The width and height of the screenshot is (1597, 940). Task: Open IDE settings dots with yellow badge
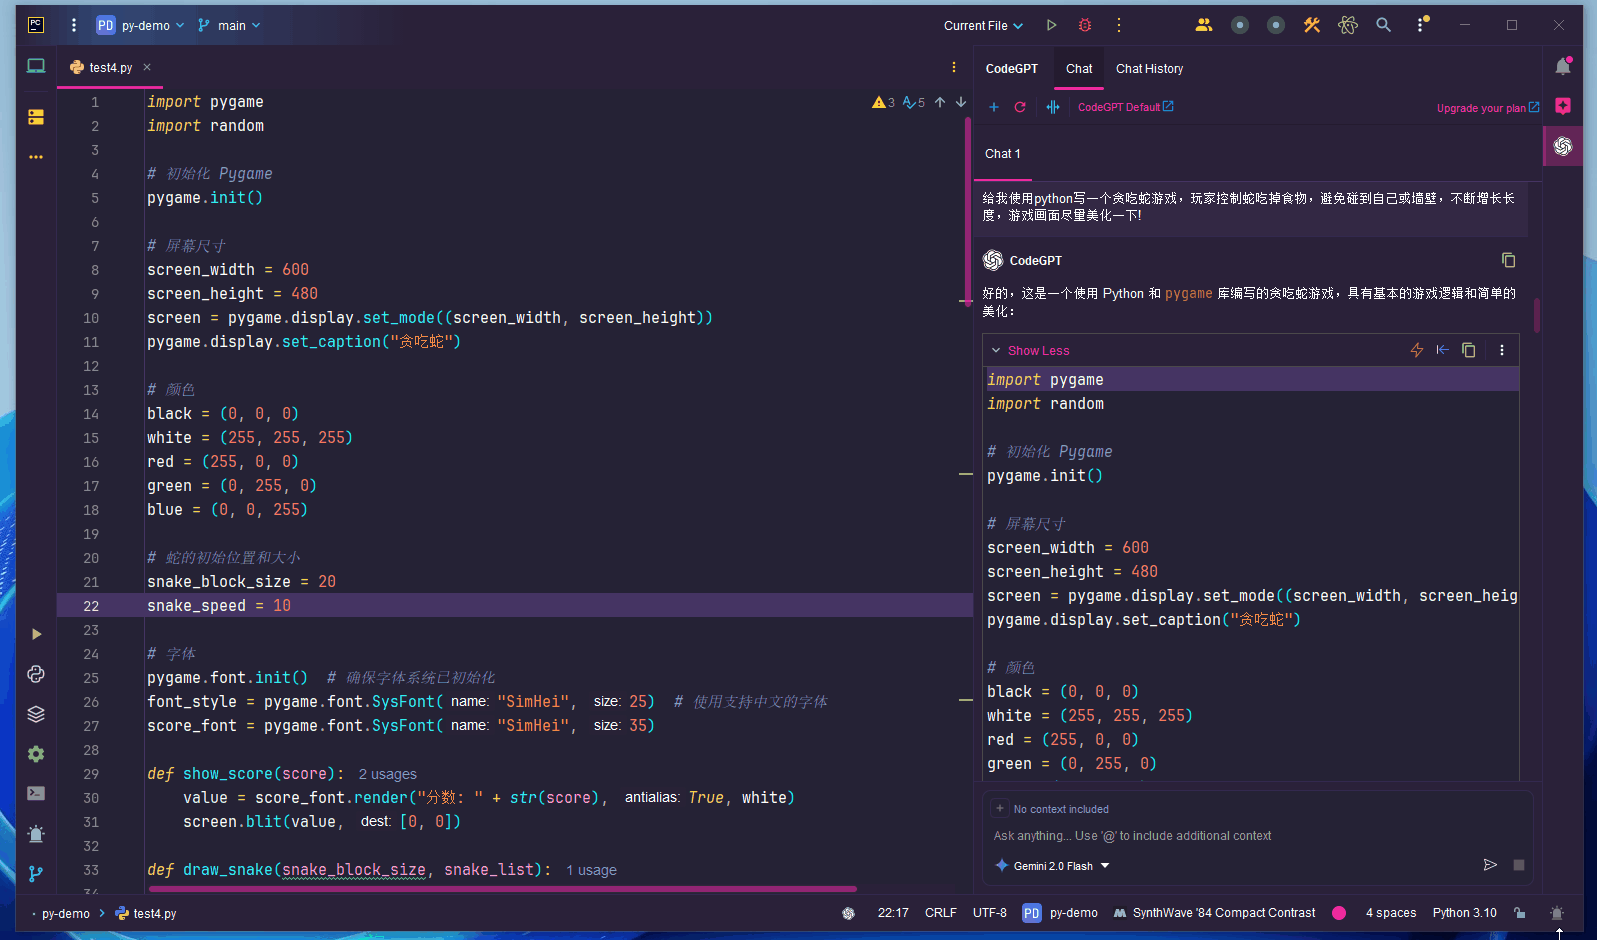click(x=1421, y=24)
